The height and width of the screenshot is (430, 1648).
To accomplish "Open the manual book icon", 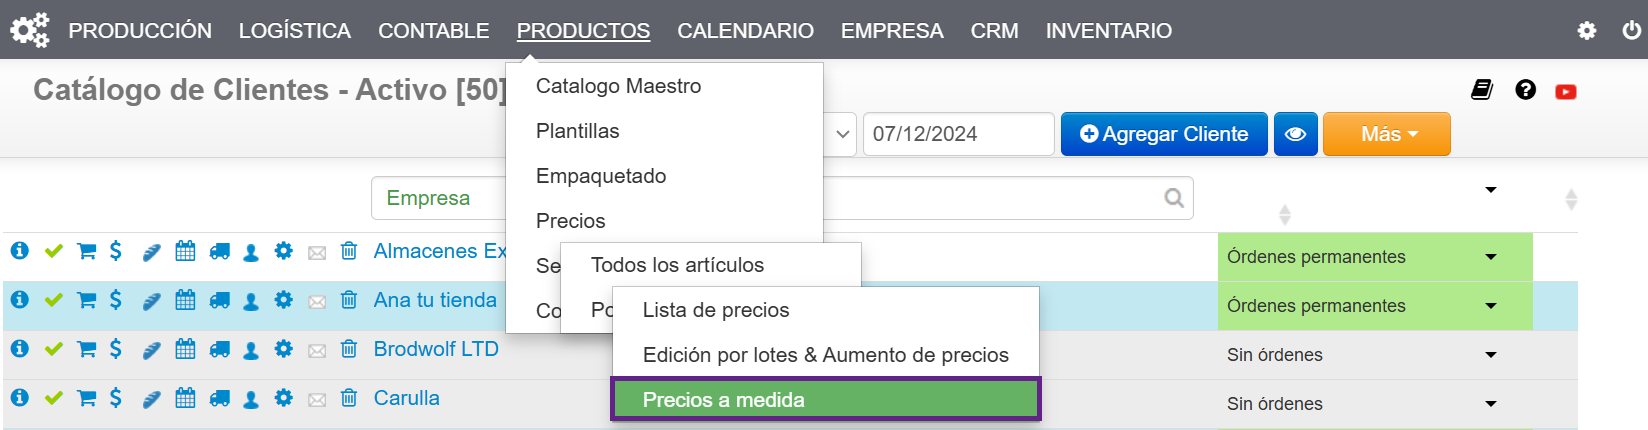I will [x=1482, y=90].
